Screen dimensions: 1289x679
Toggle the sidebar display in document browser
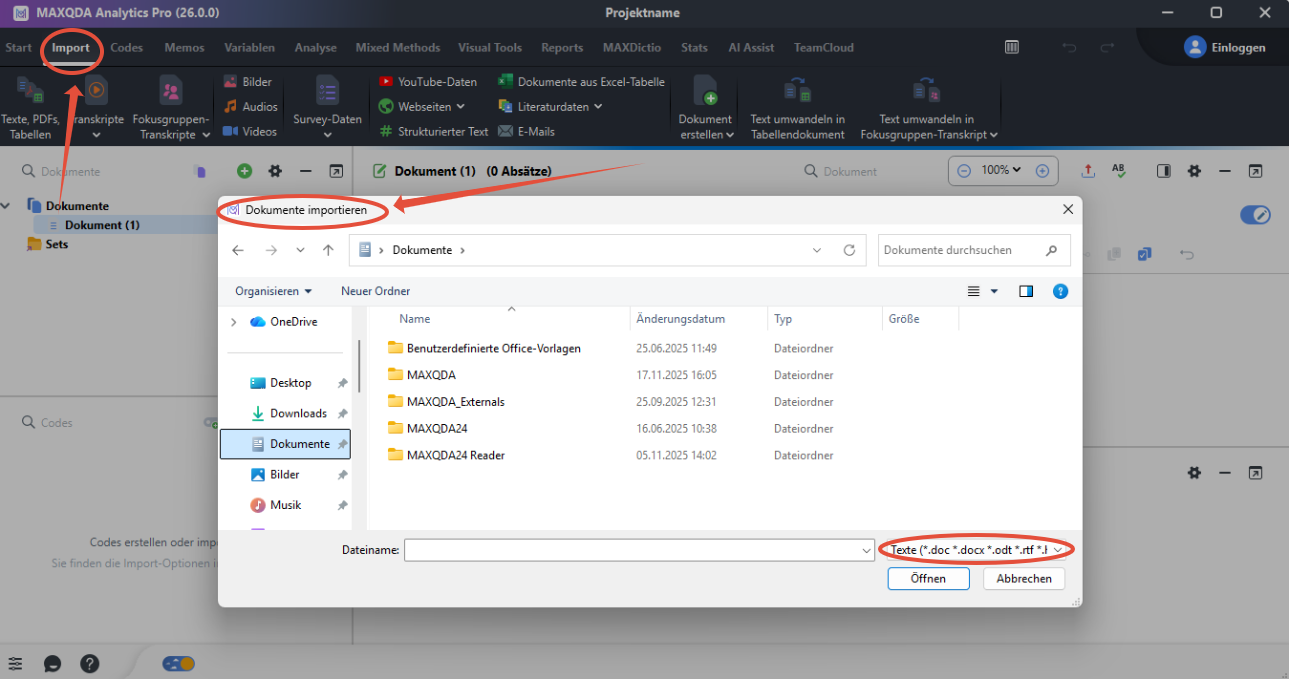(x=1163, y=171)
